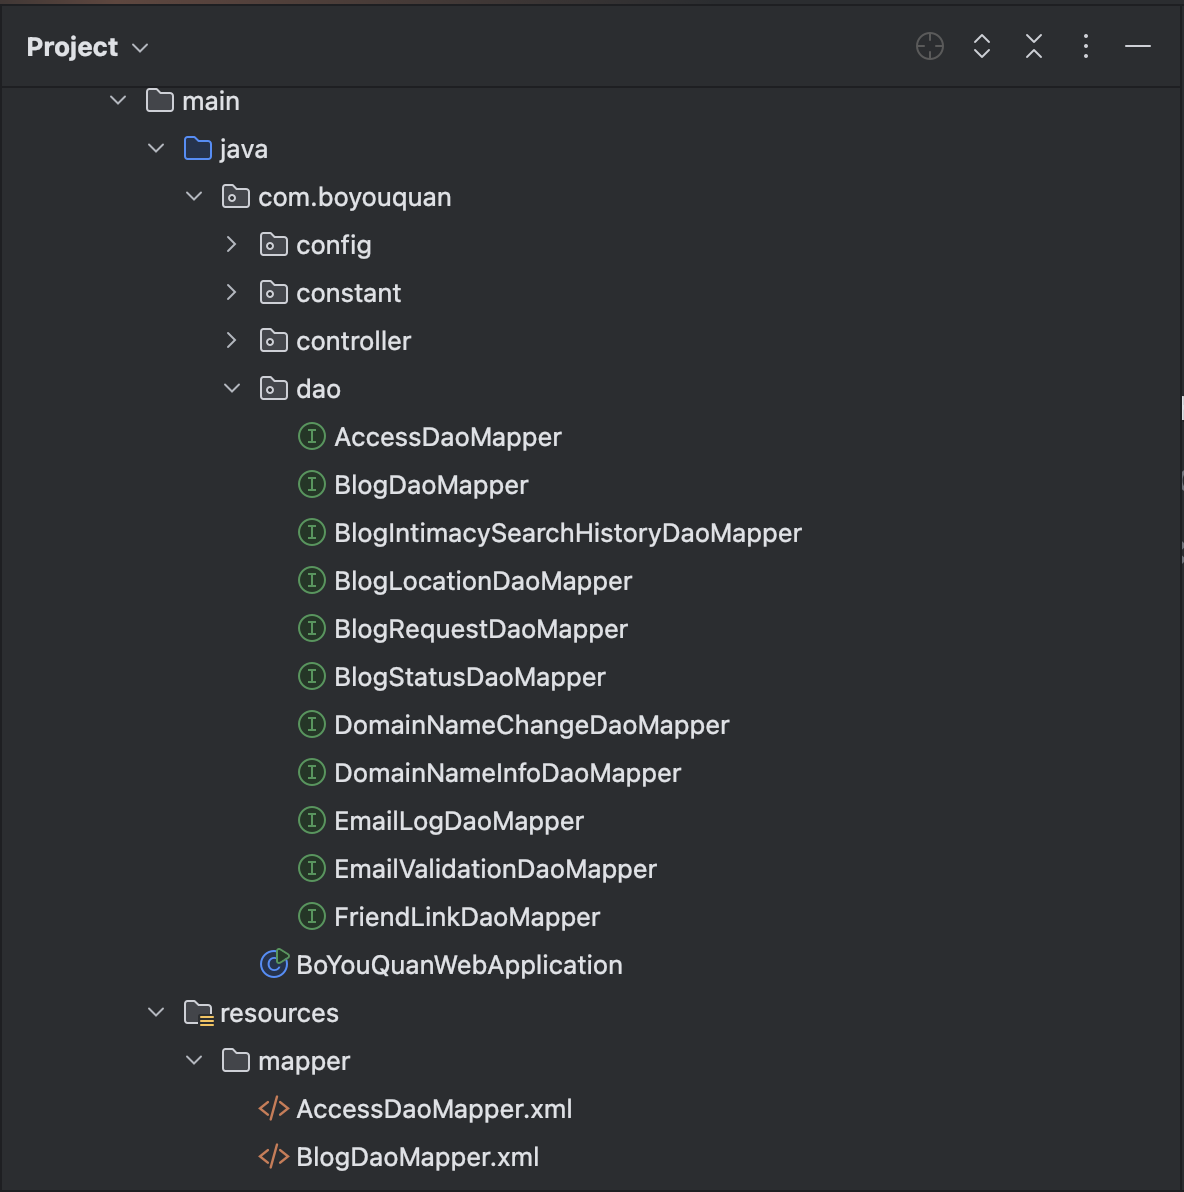Expand the config package
Viewport: 1184px width, 1192px height.
coord(232,244)
